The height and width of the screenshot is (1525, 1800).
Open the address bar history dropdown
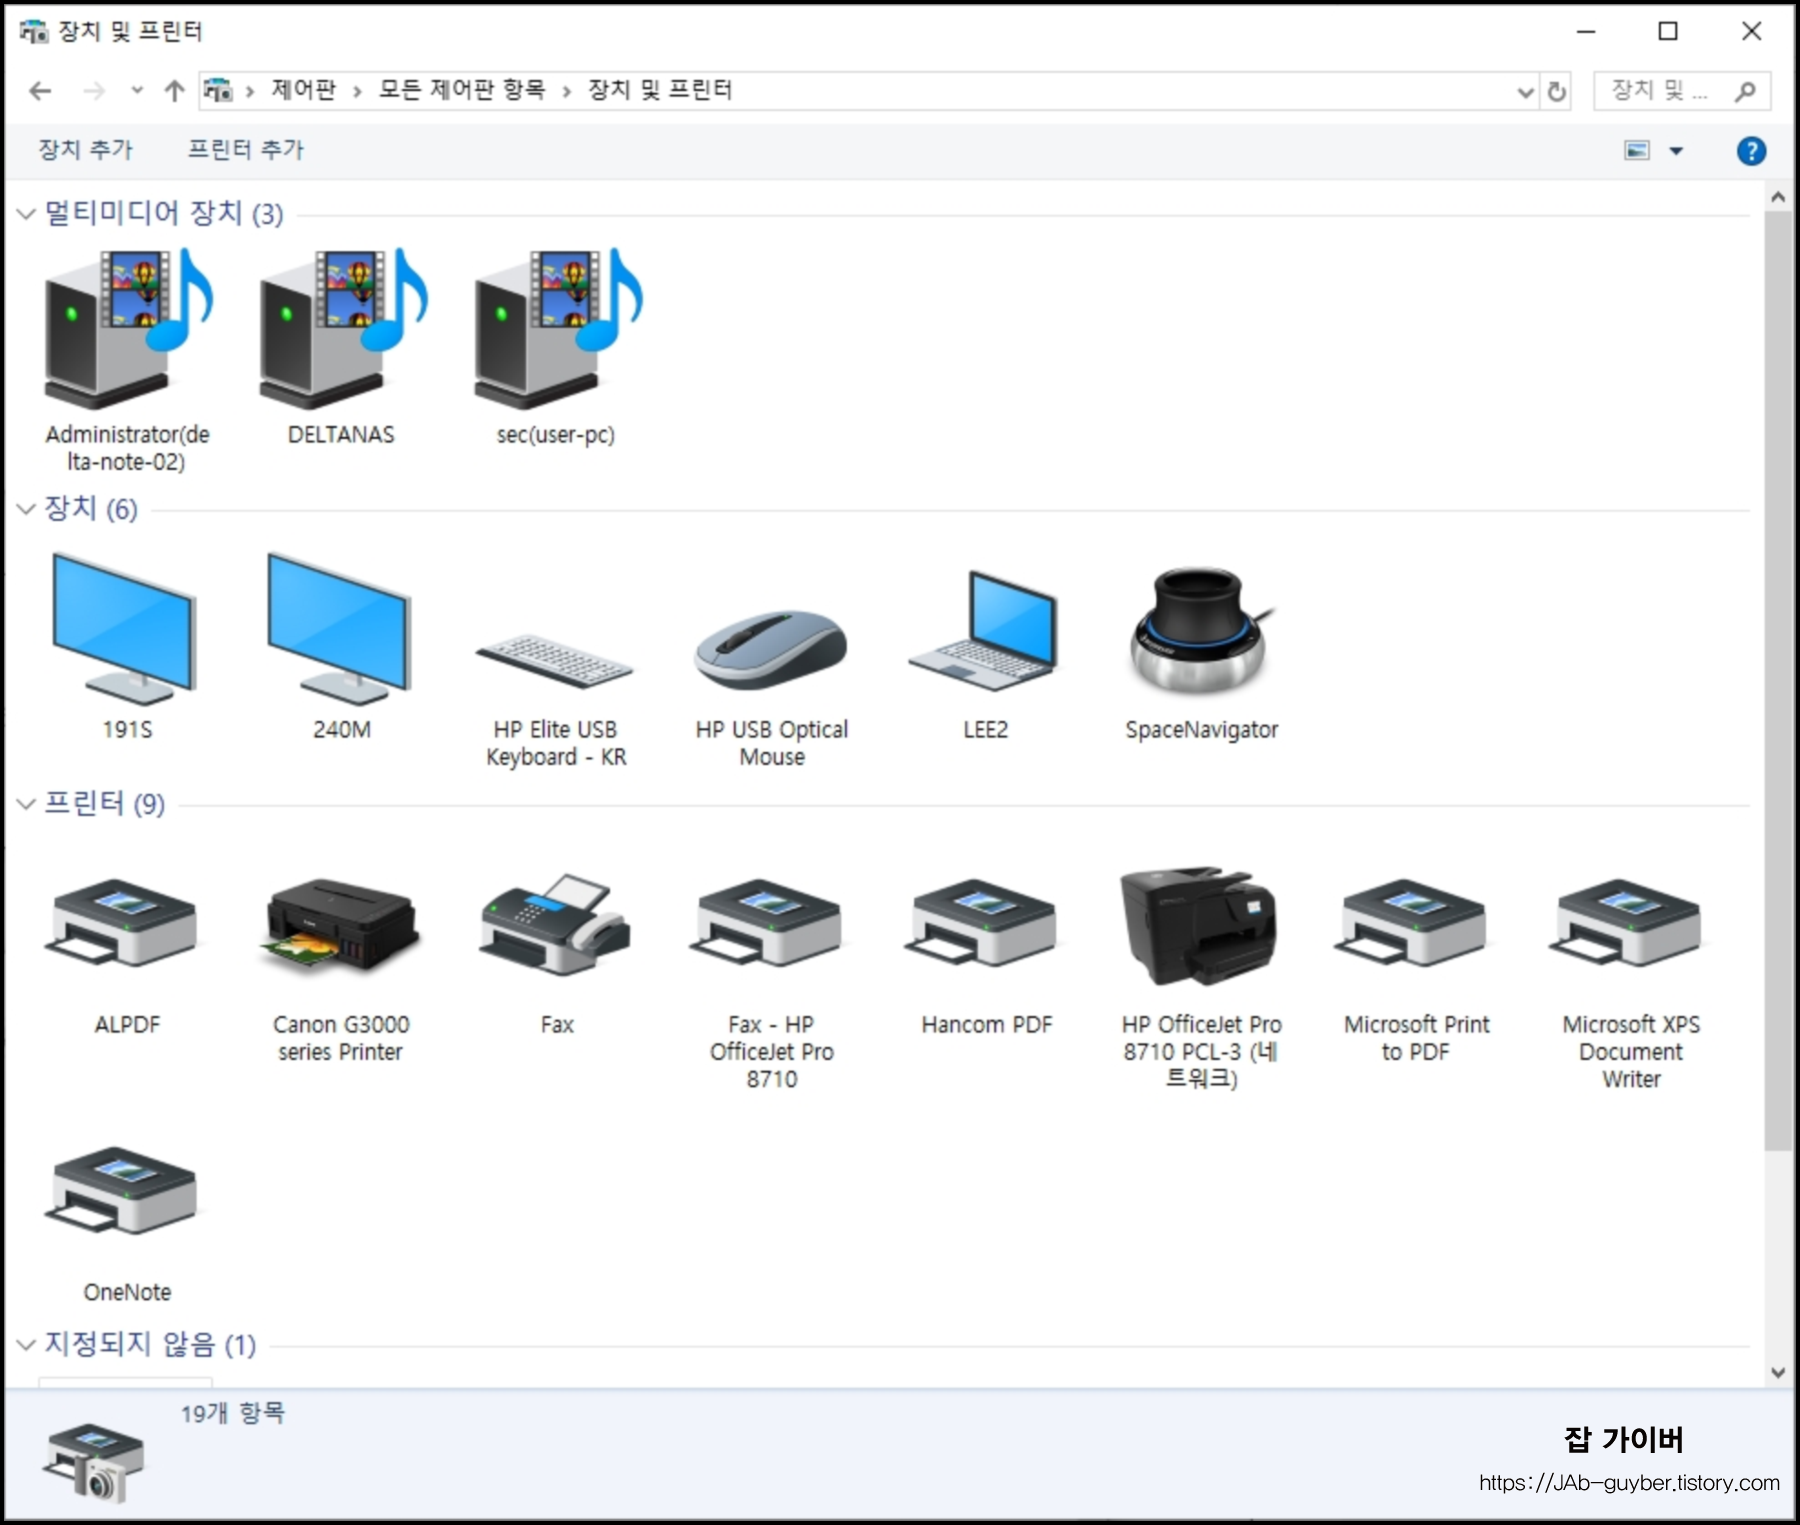[x=1525, y=93]
